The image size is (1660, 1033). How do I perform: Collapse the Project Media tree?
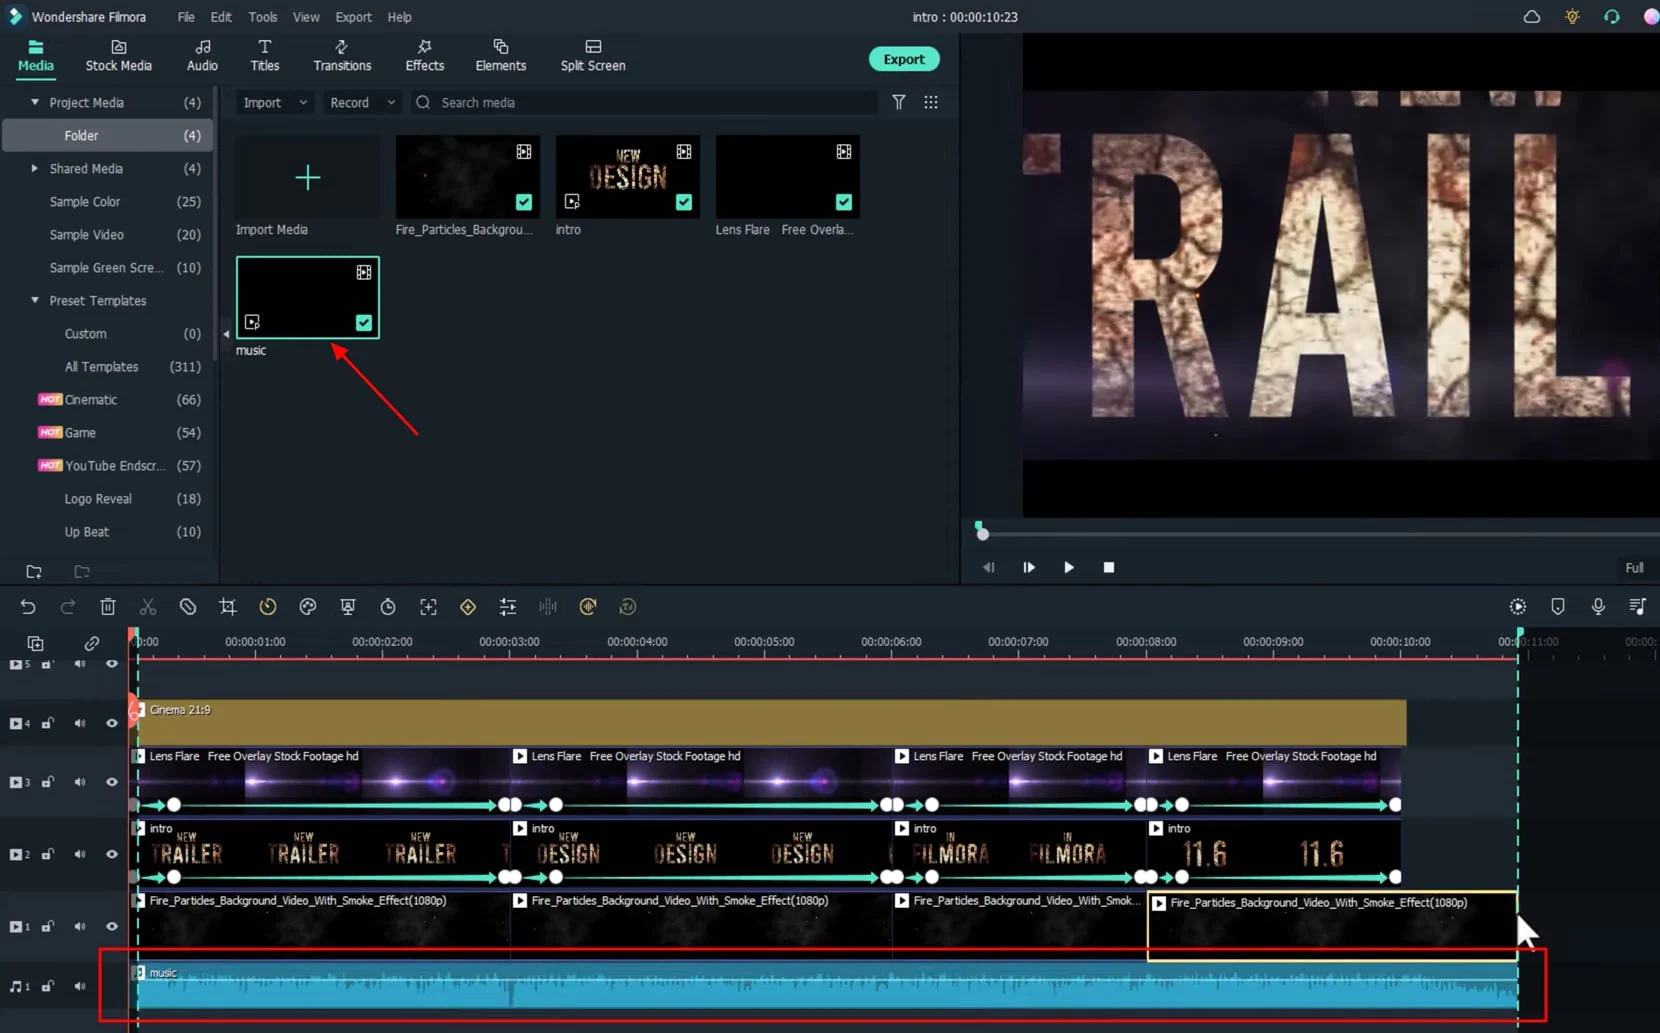coord(35,102)
